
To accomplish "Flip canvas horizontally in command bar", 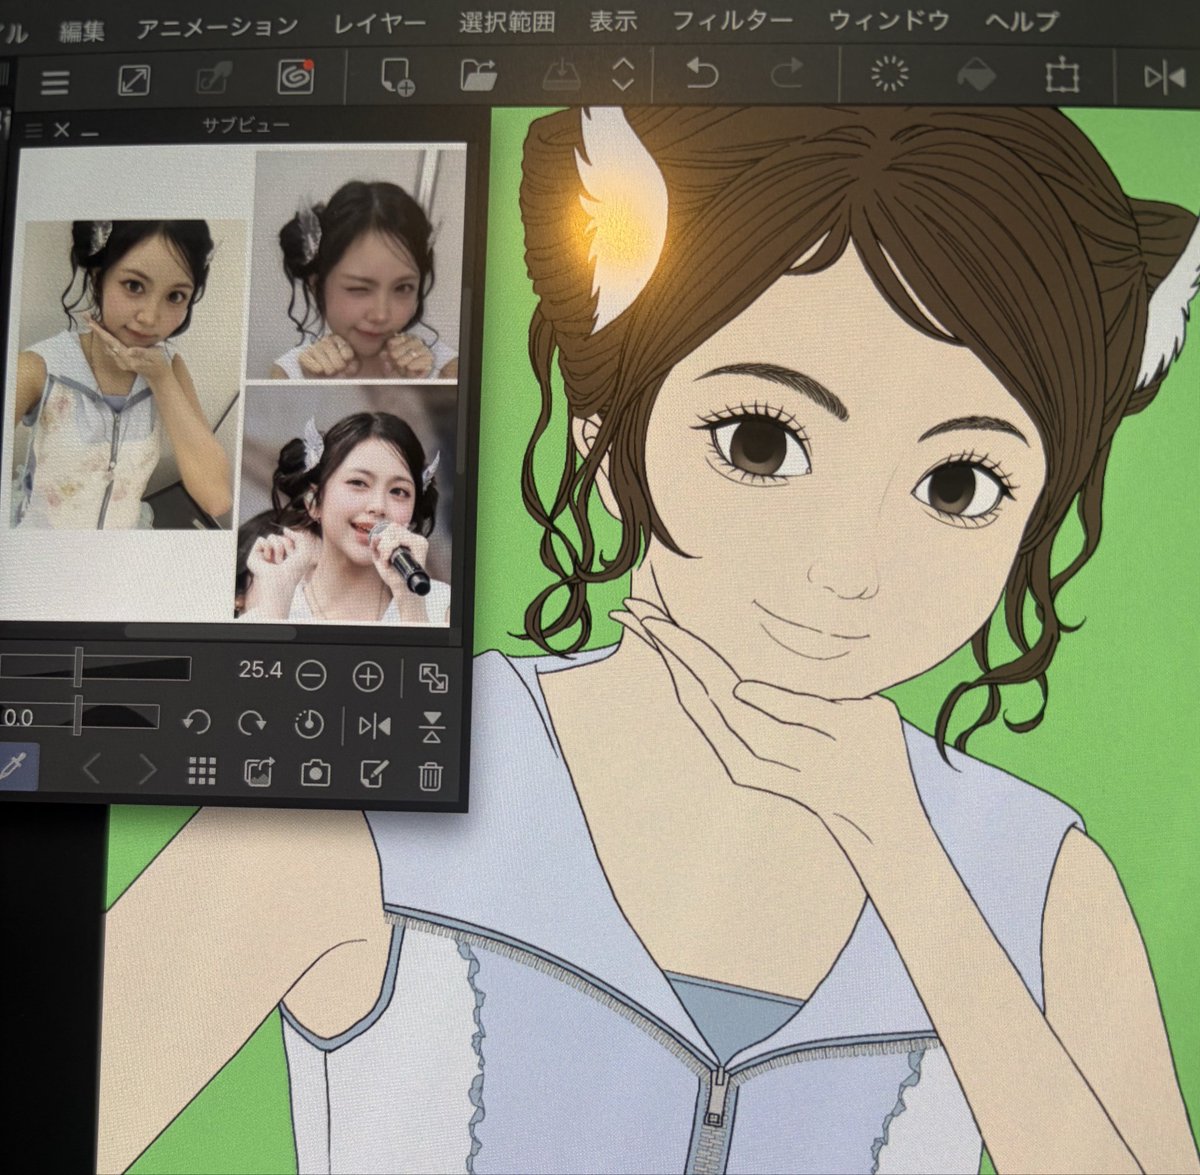I will (x=1164, y=77).
